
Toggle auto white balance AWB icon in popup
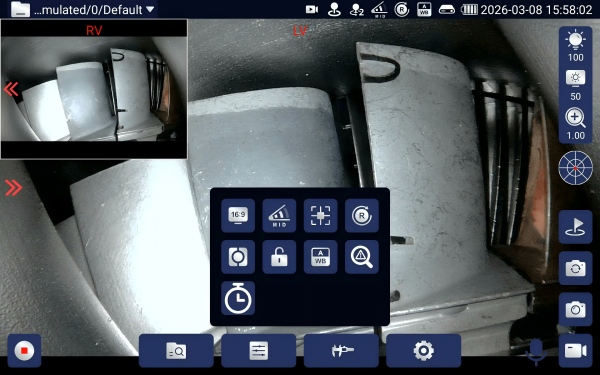click(321, 257)
